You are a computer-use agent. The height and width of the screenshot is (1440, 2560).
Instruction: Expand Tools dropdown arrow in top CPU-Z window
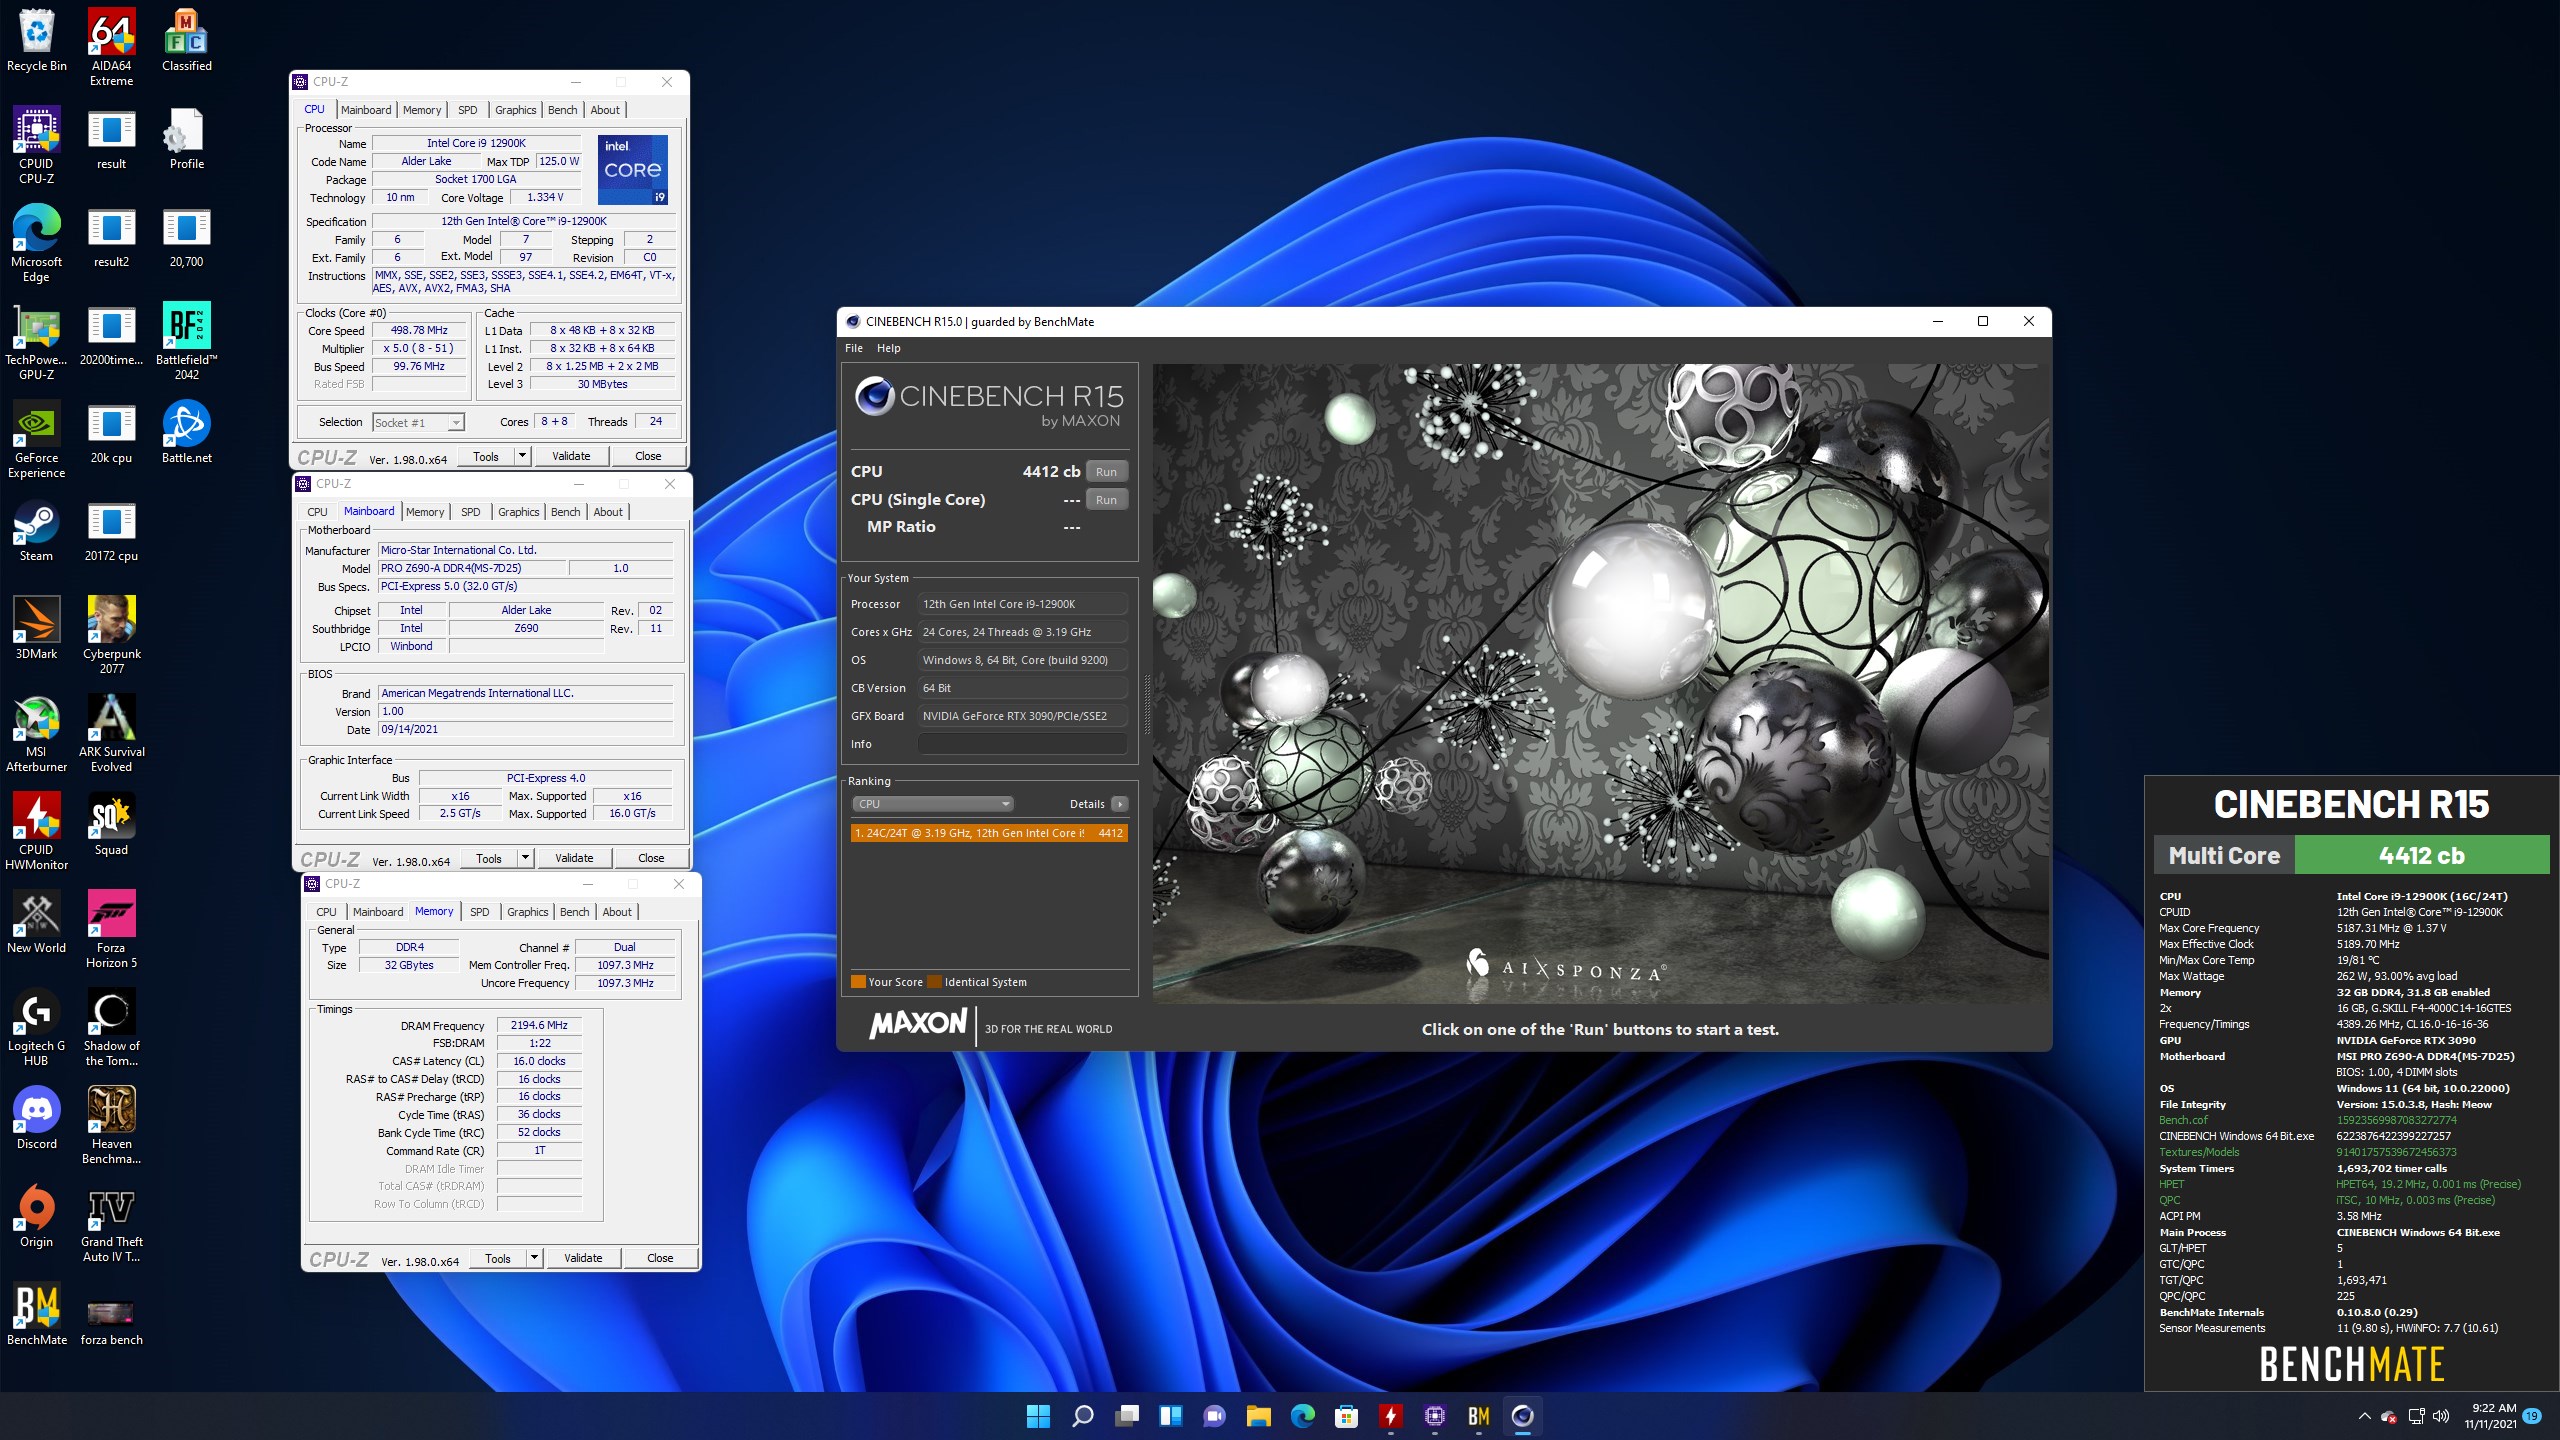[x=522, y=456]
